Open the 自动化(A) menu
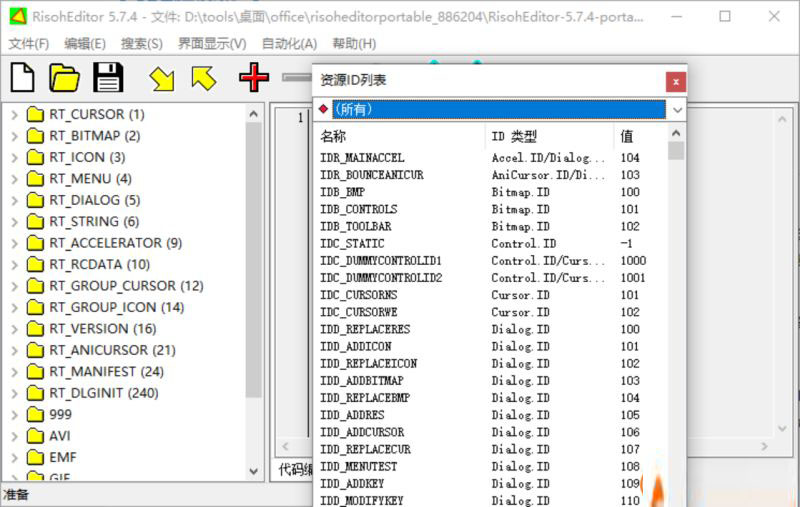This screenshot has width=800, height=507. click(x=289, y=44)
